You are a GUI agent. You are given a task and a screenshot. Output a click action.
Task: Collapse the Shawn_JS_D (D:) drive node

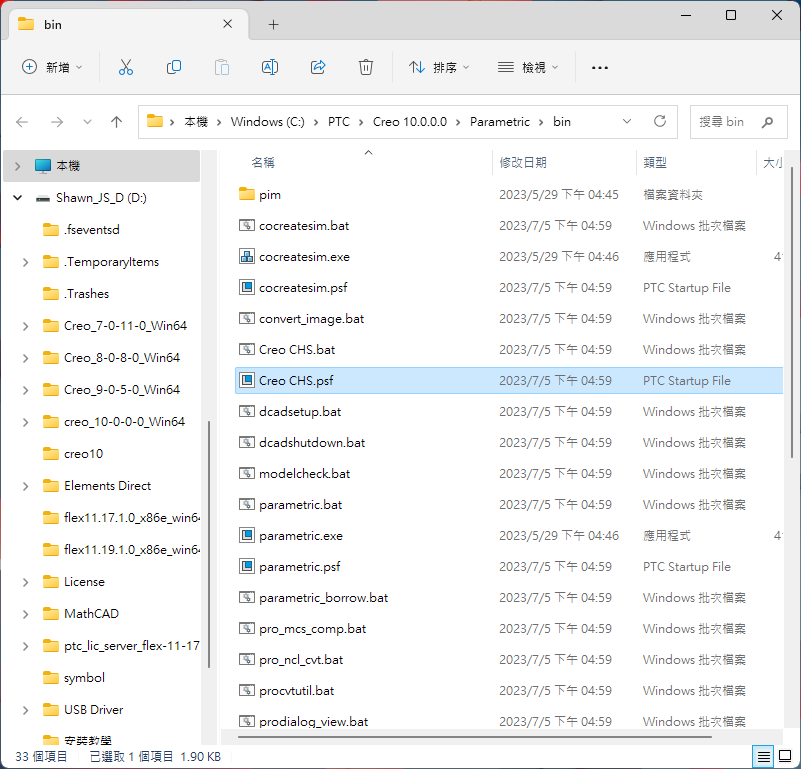pos(17,198)
